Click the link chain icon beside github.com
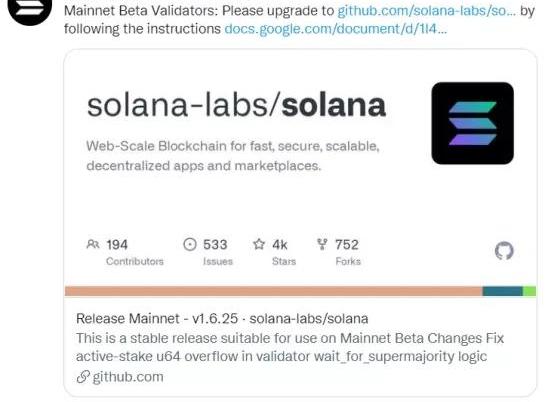 pos(83,377)
